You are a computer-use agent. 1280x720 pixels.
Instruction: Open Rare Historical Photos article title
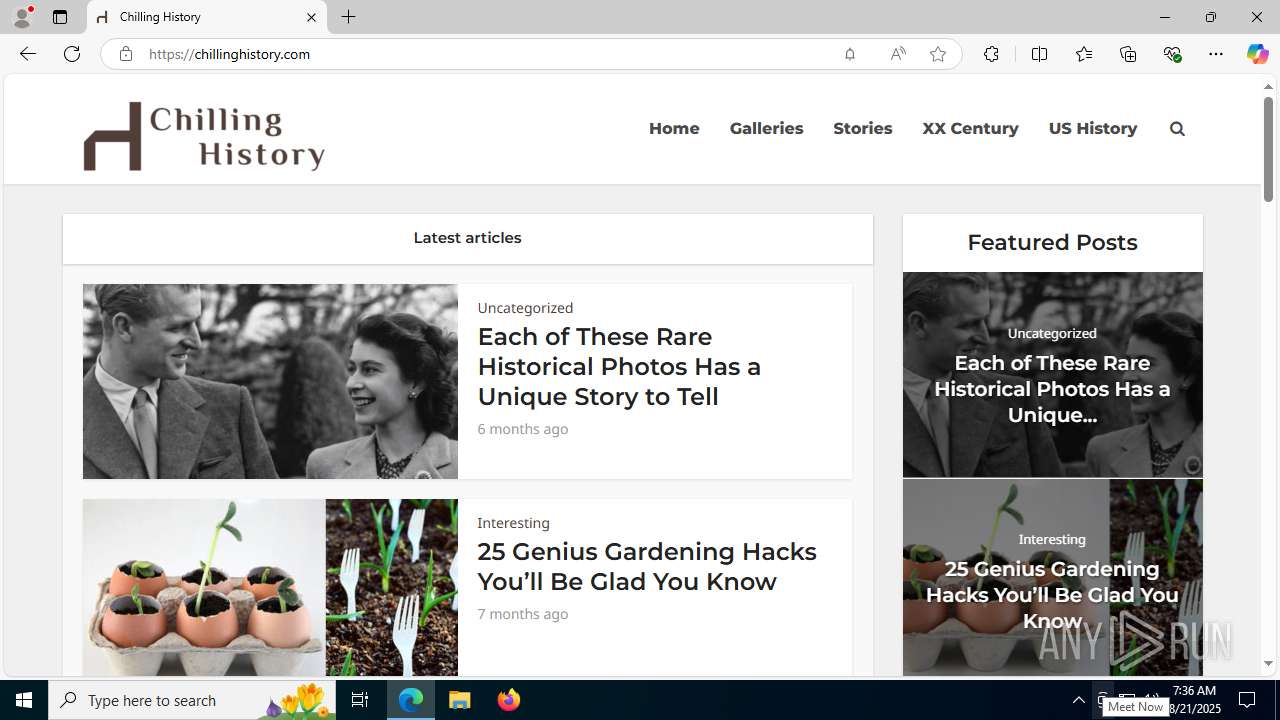click(x=619, y=366)
